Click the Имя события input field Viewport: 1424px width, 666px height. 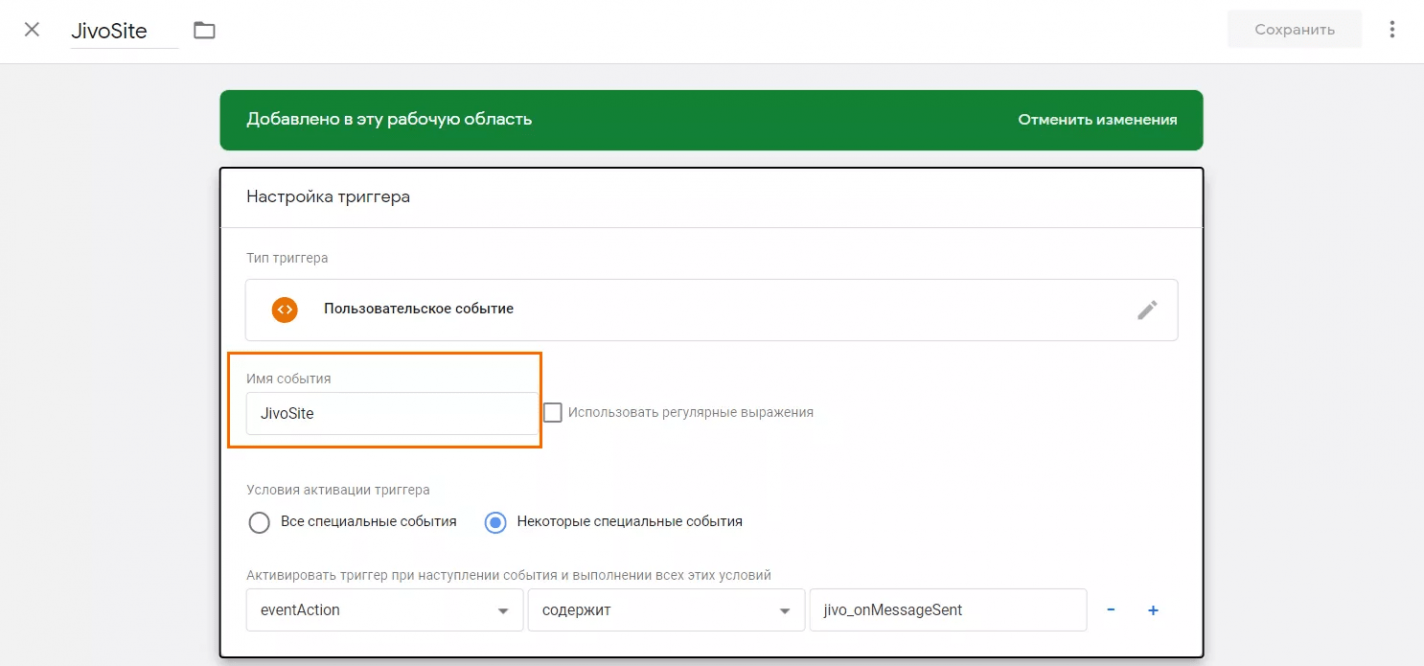click(x=391, y=413)
